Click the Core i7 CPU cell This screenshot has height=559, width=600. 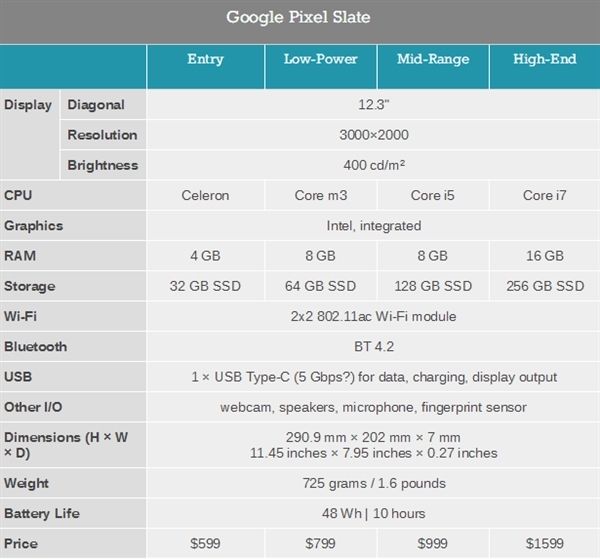tap(544, 196)
